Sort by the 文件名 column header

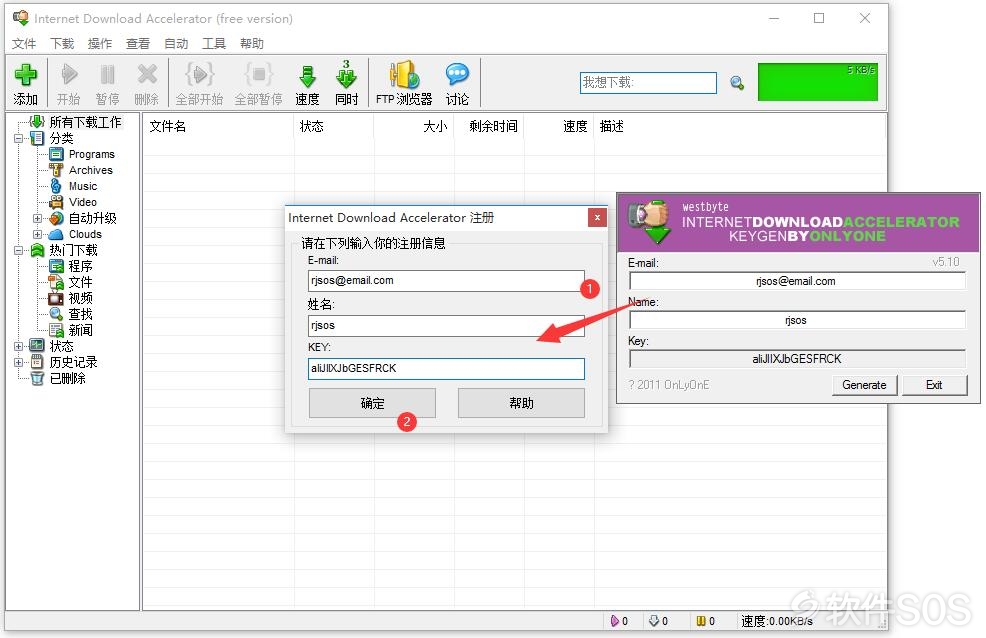coord(218,126)
